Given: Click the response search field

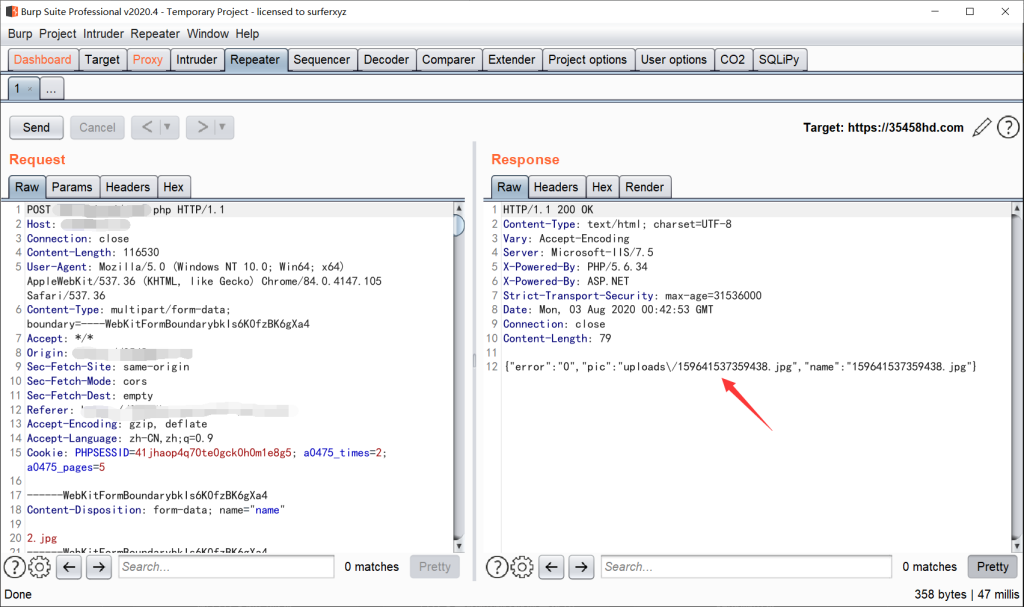Looking at the screenshot, I should (746, 567).
